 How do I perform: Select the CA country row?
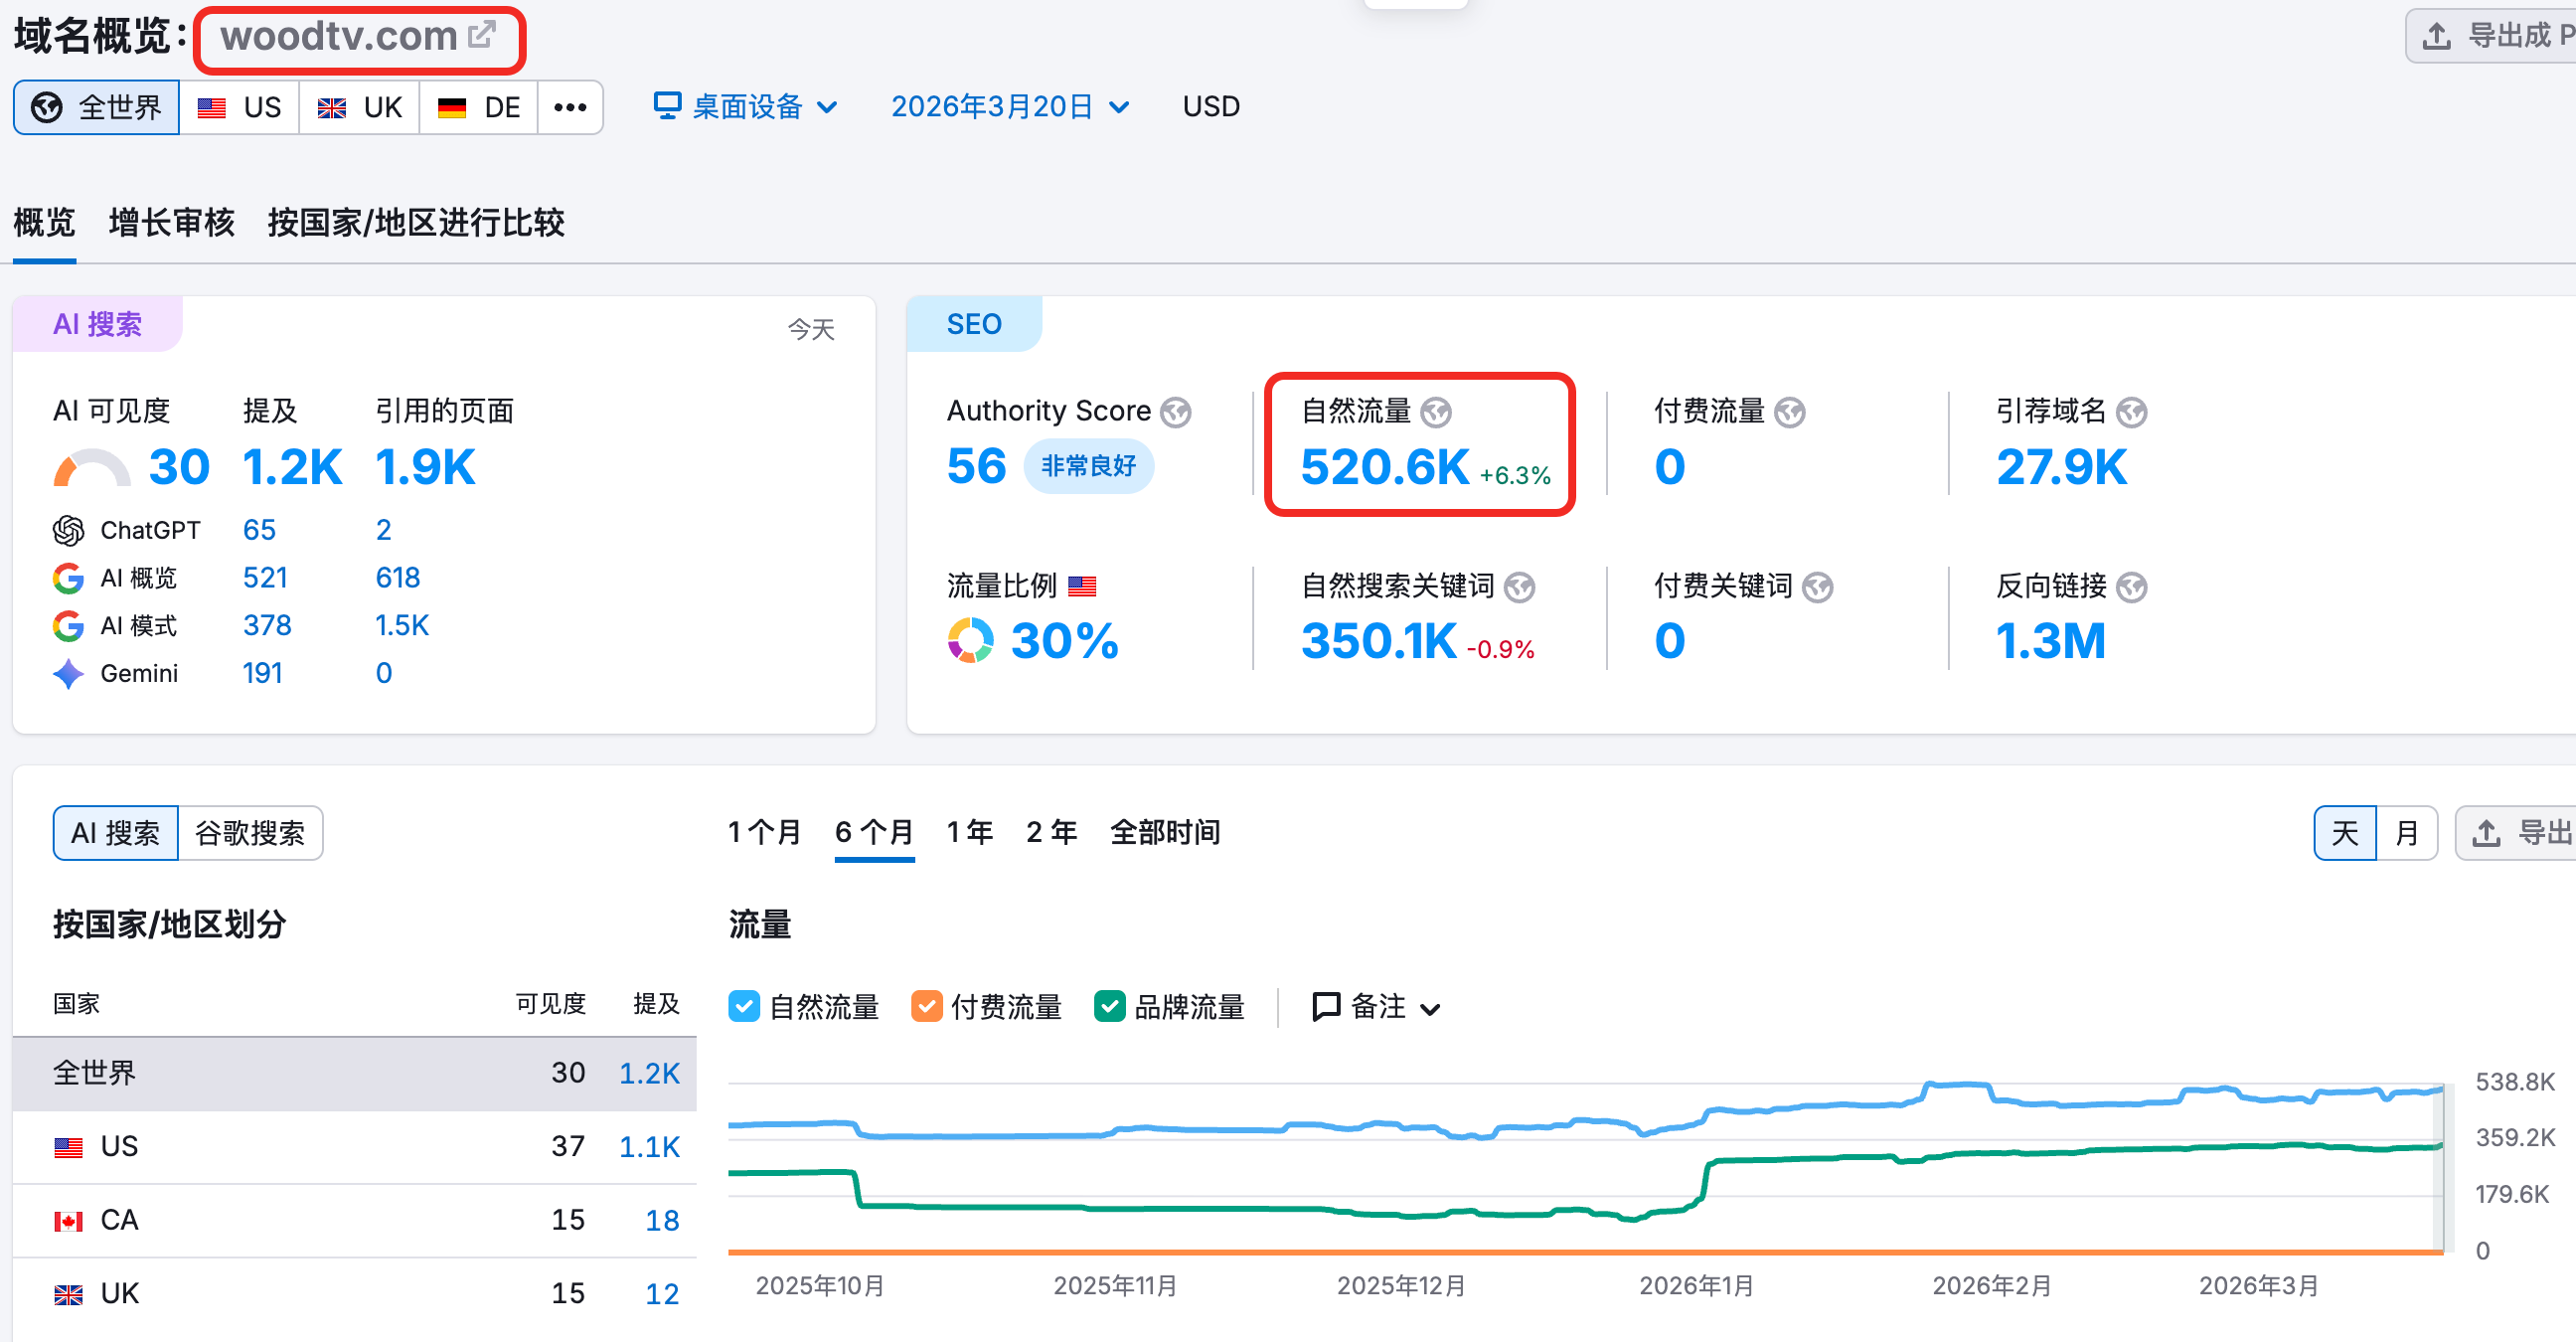[x=354, y=1220]
